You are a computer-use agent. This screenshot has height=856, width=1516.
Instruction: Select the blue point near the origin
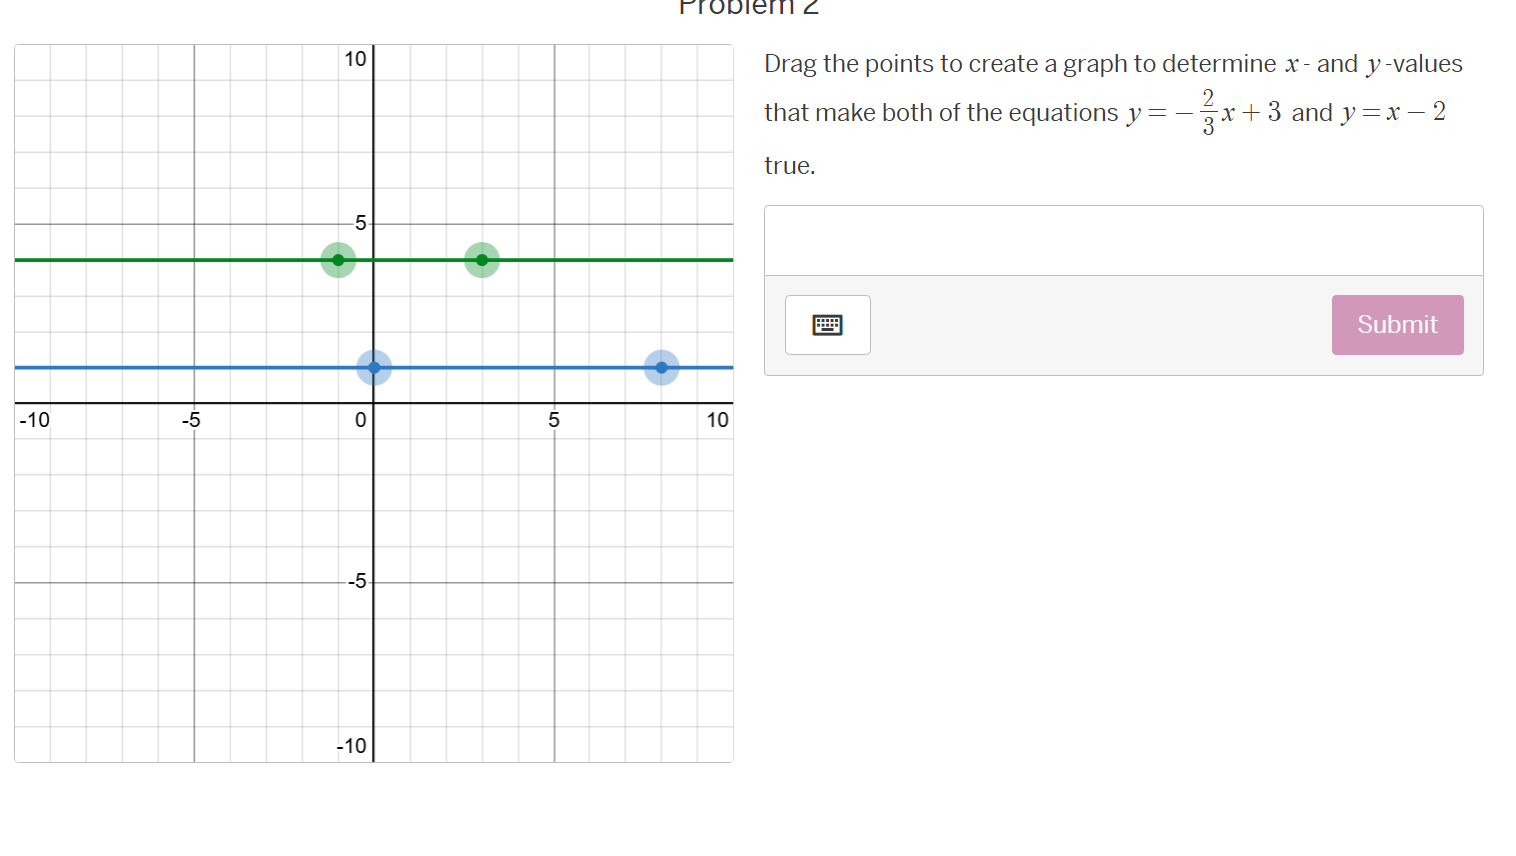(374, 368)
